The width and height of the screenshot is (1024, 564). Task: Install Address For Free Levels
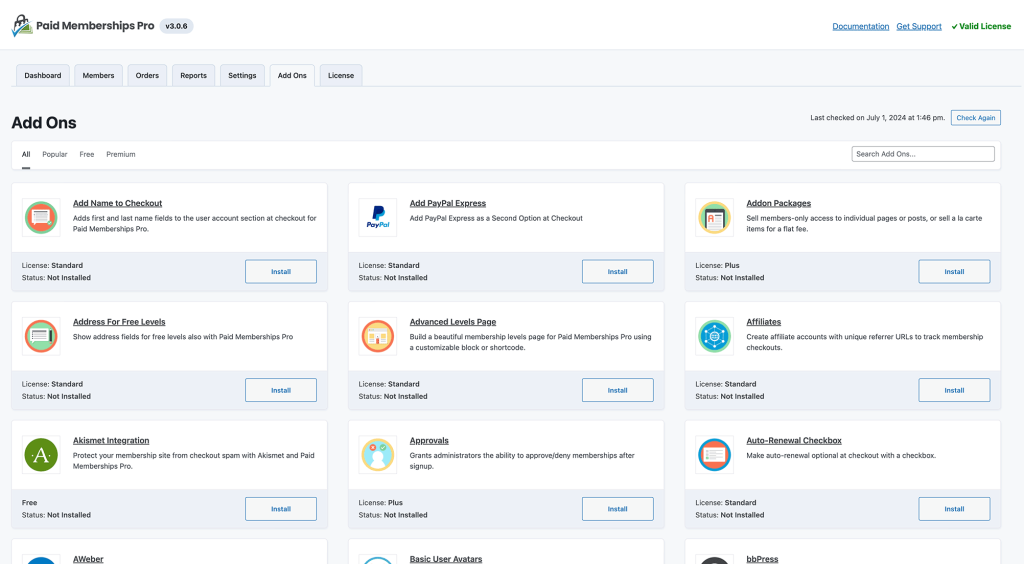coord(281,390)
